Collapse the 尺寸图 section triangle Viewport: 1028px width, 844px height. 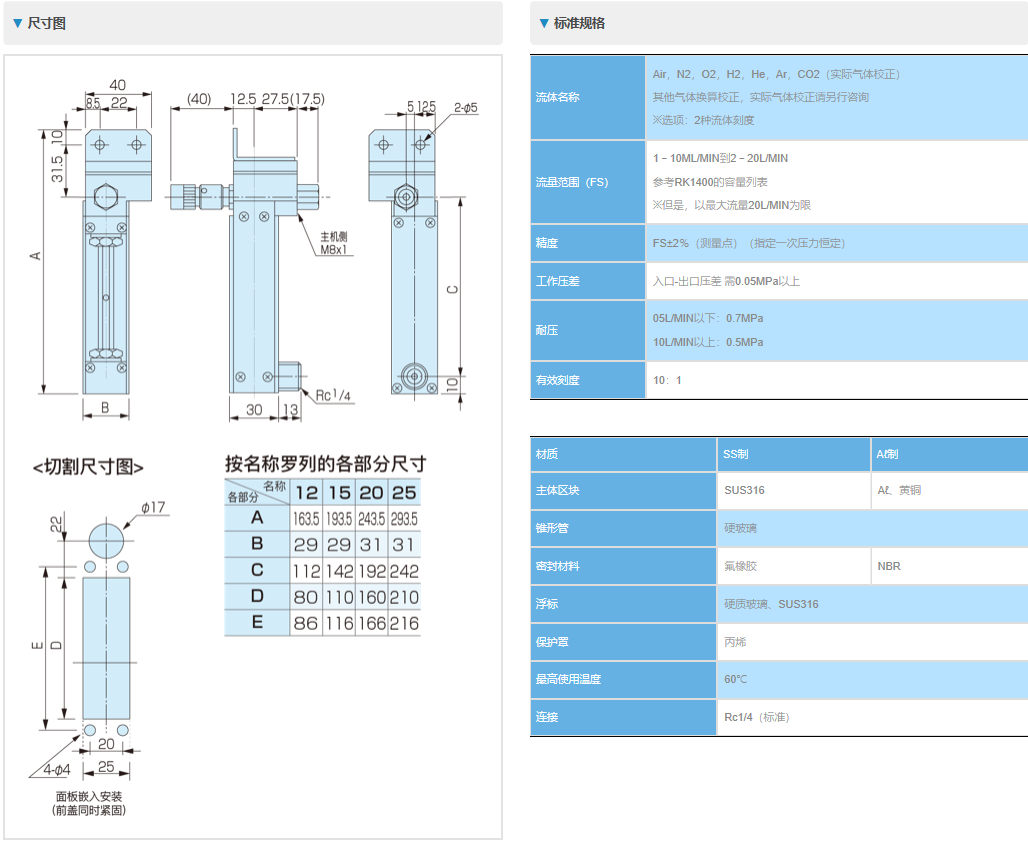(x=18, y=24)
